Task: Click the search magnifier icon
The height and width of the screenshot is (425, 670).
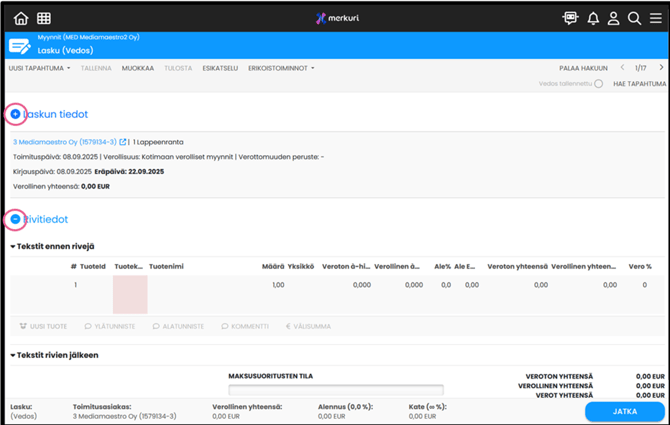Action: coord(634,18)
